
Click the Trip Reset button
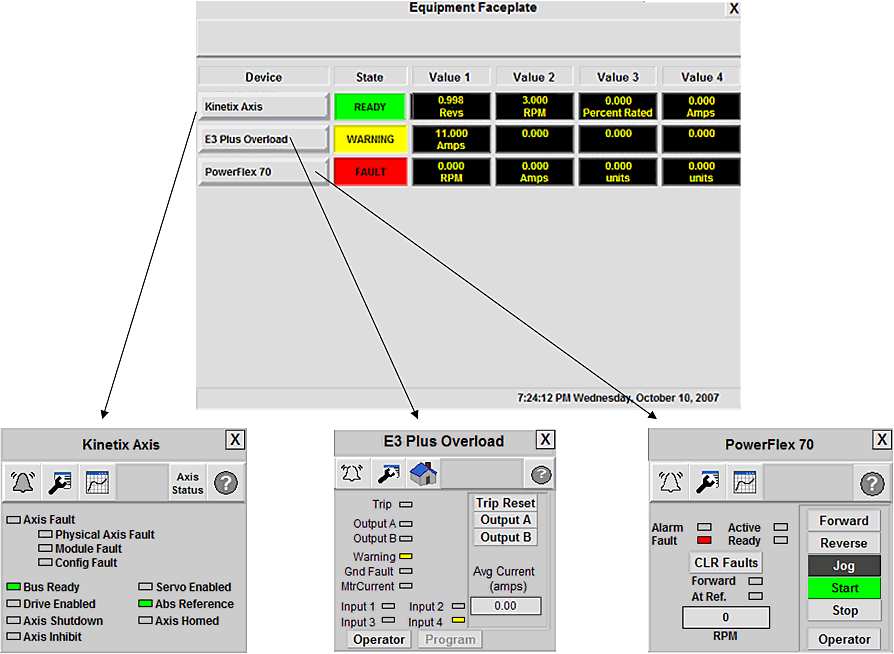(x=506, y=503)
